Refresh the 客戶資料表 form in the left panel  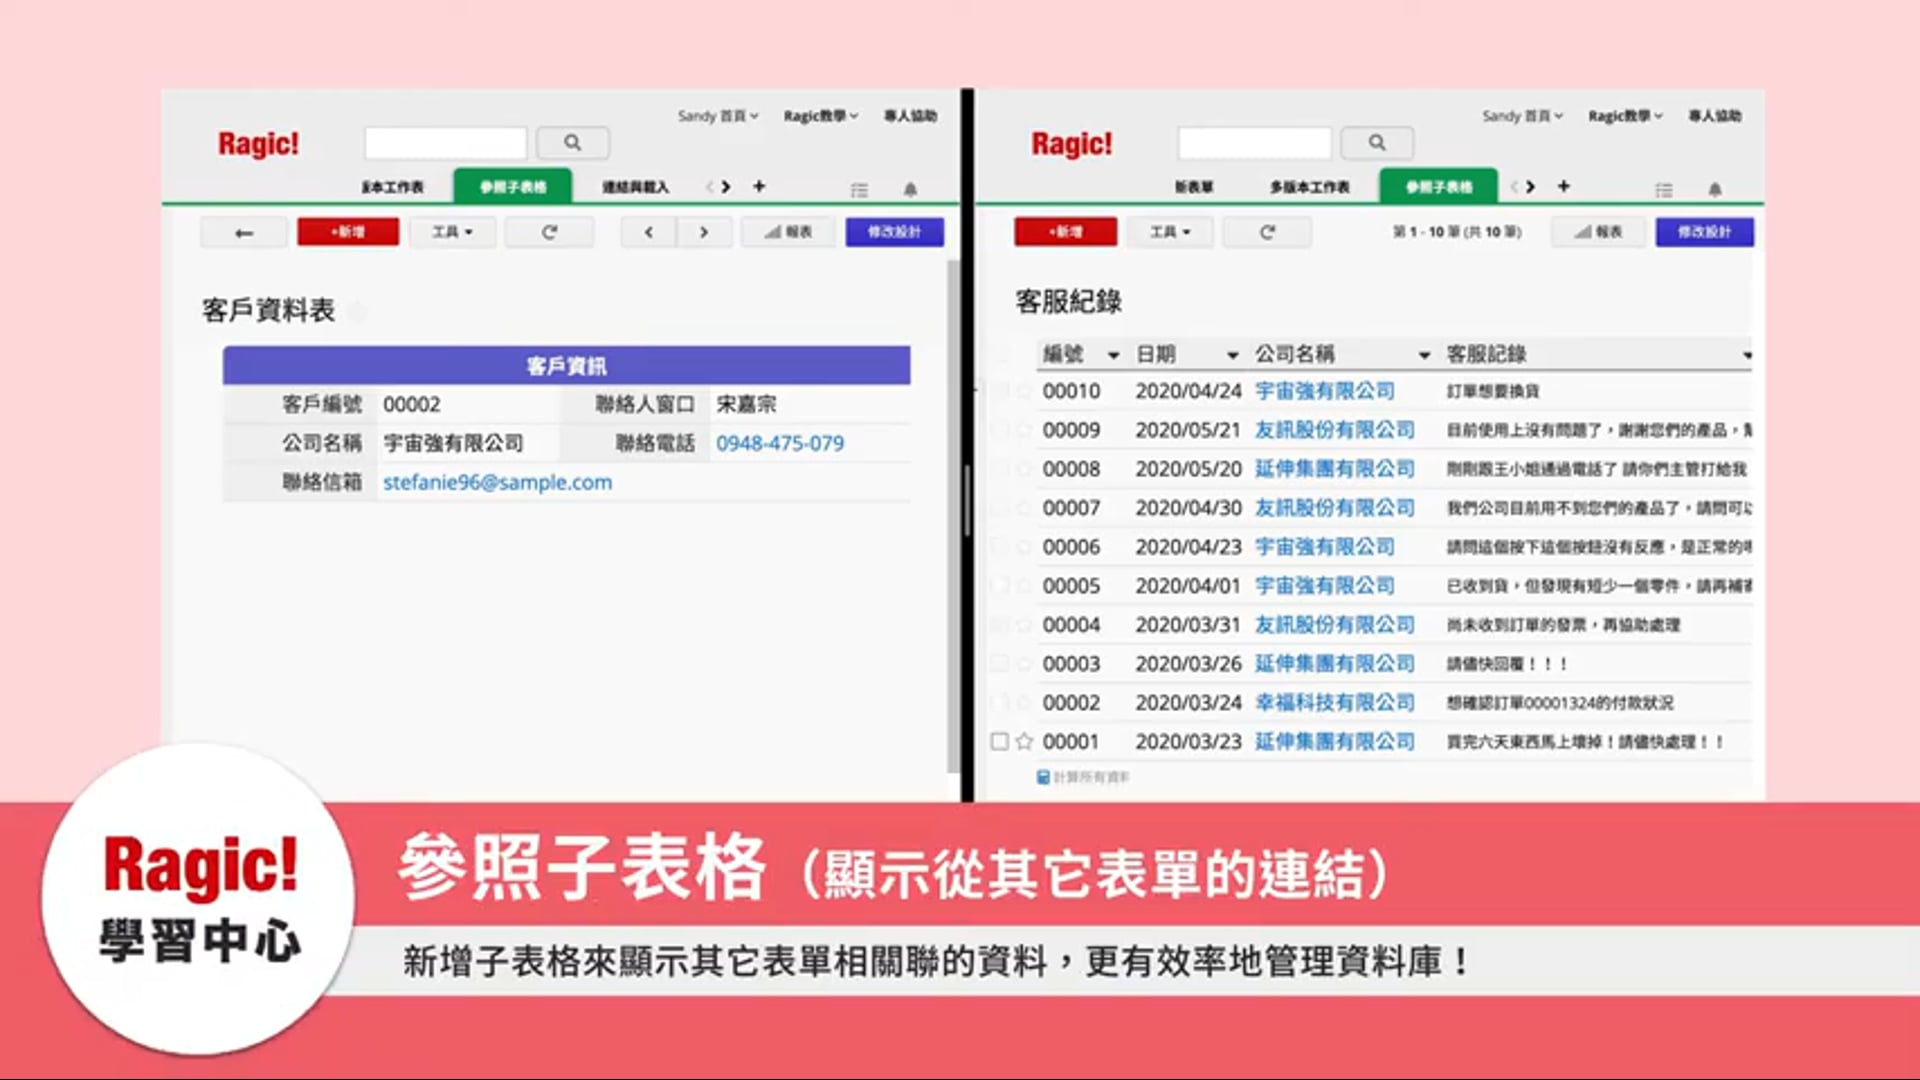(x=549, y=232)
